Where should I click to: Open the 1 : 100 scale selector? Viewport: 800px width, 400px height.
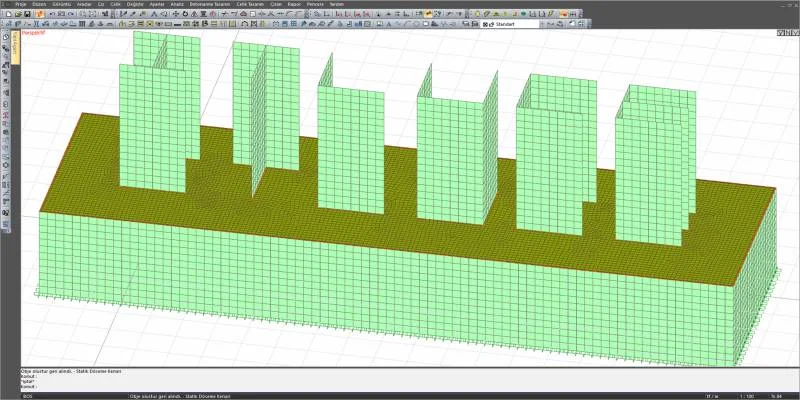click(745, 396)
